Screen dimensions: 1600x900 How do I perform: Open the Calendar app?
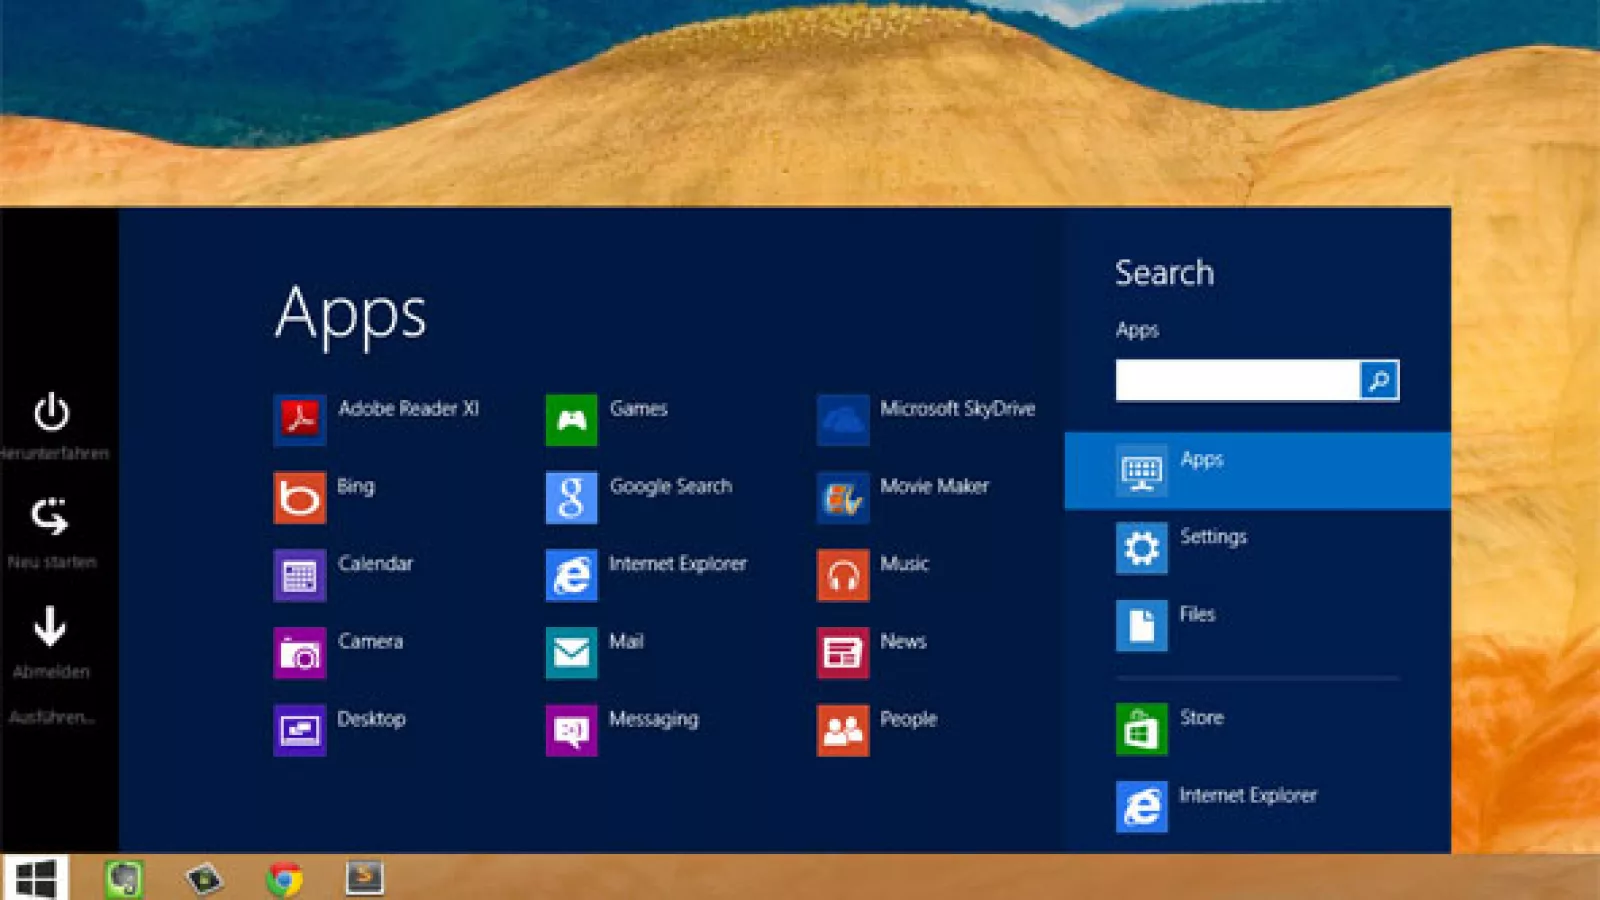(x=300, y=575)
